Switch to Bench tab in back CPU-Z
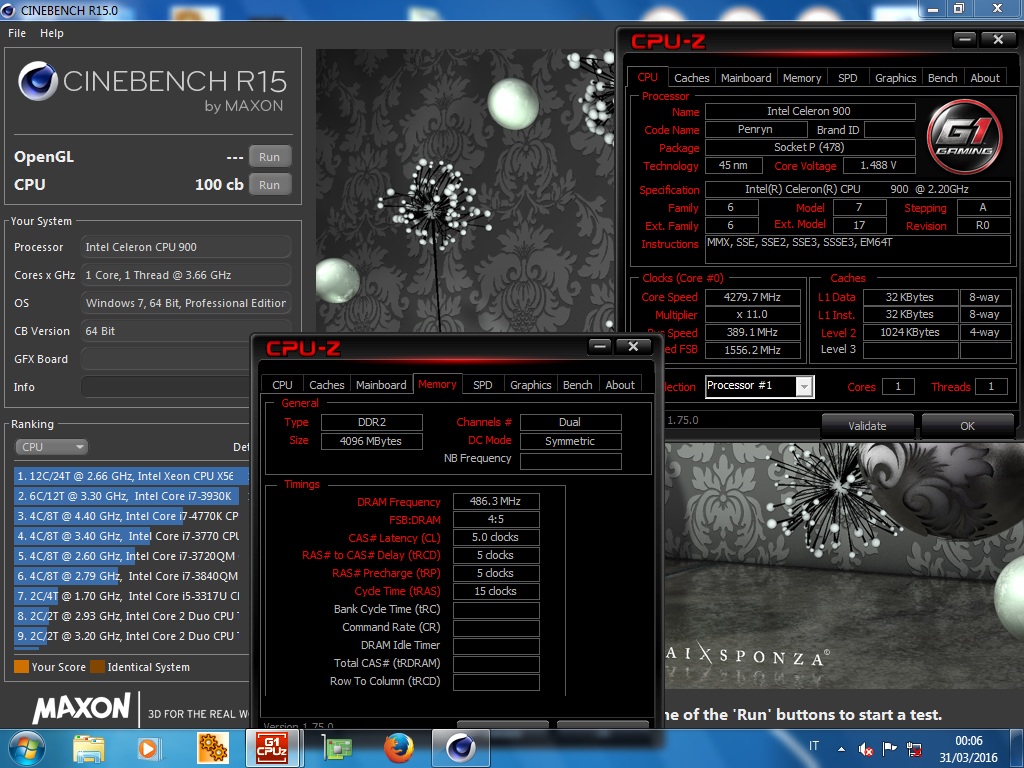This screenshot has height=768, width=1024. pos(942,78)
